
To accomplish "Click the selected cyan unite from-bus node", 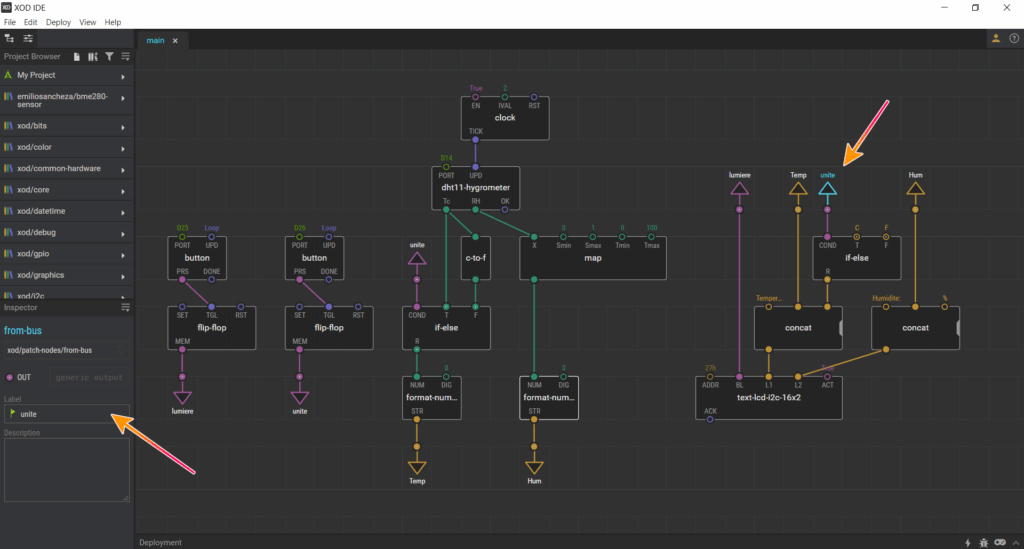I will pyautogui.click(x=827, y=189).
